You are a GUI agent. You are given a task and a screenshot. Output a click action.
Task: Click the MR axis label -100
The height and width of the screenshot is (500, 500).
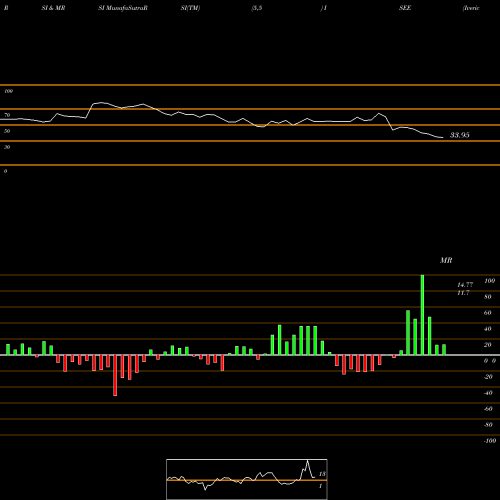pyautogui.click(x=490, y=441)
